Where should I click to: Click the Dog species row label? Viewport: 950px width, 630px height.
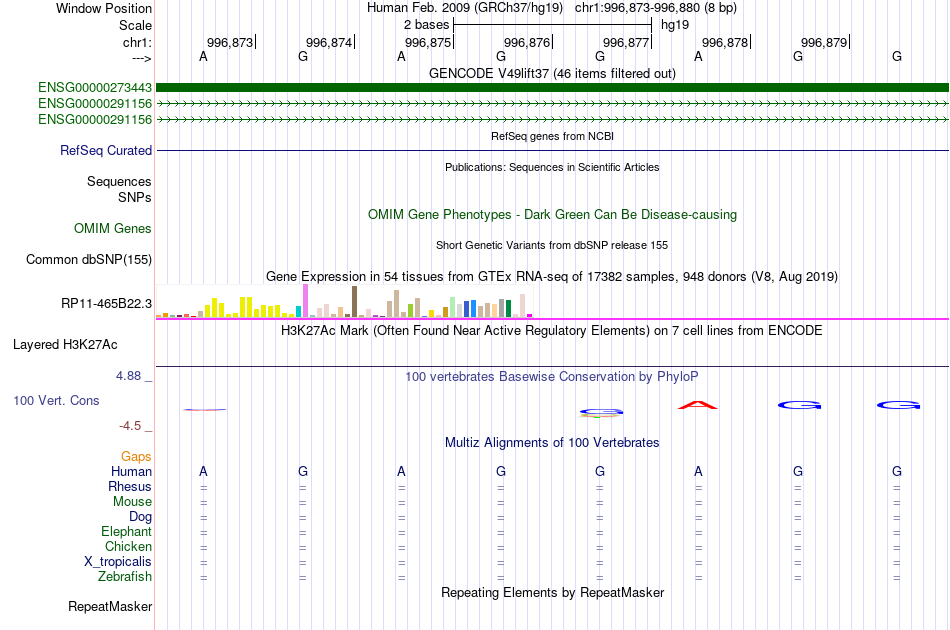[141, 517]
